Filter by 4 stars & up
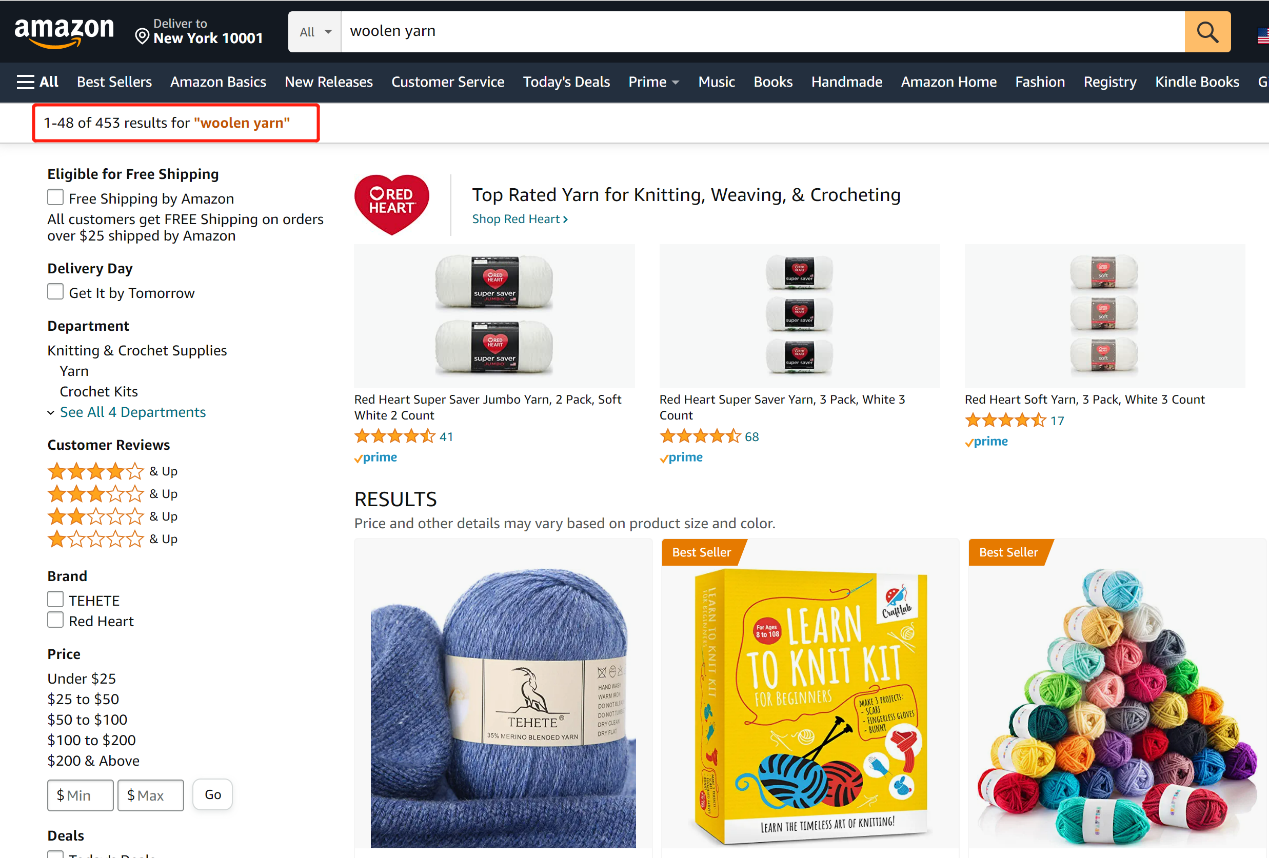1269x858 pixels. [x=96, y=471]
